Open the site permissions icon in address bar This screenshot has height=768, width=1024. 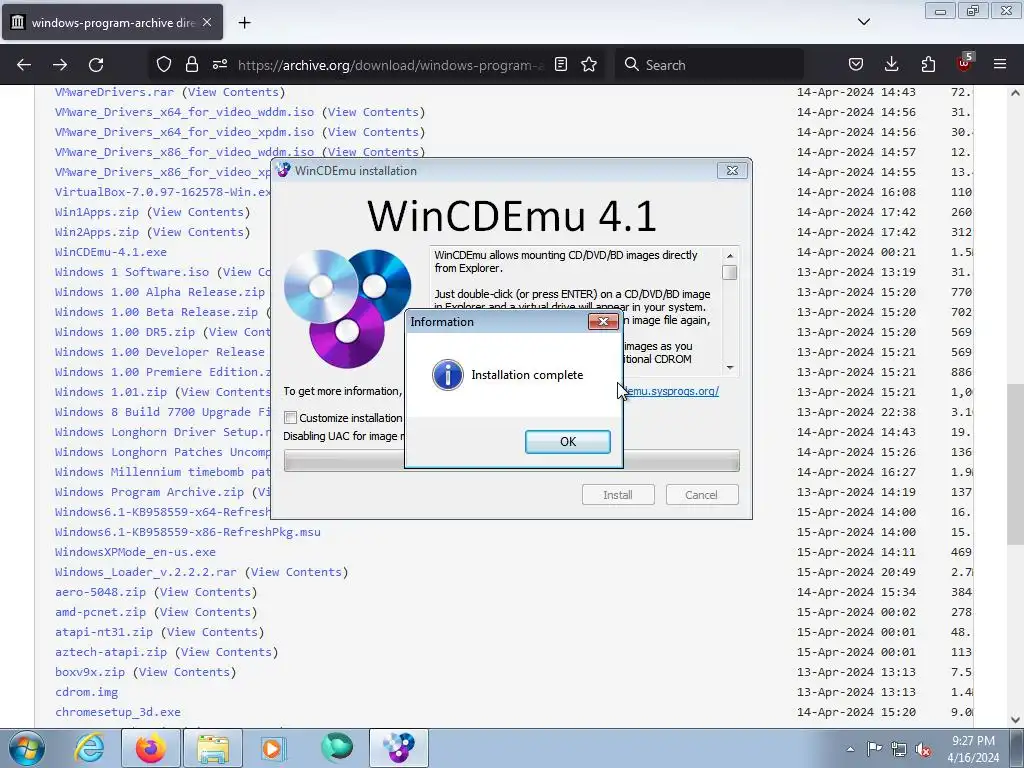point(219,64)
